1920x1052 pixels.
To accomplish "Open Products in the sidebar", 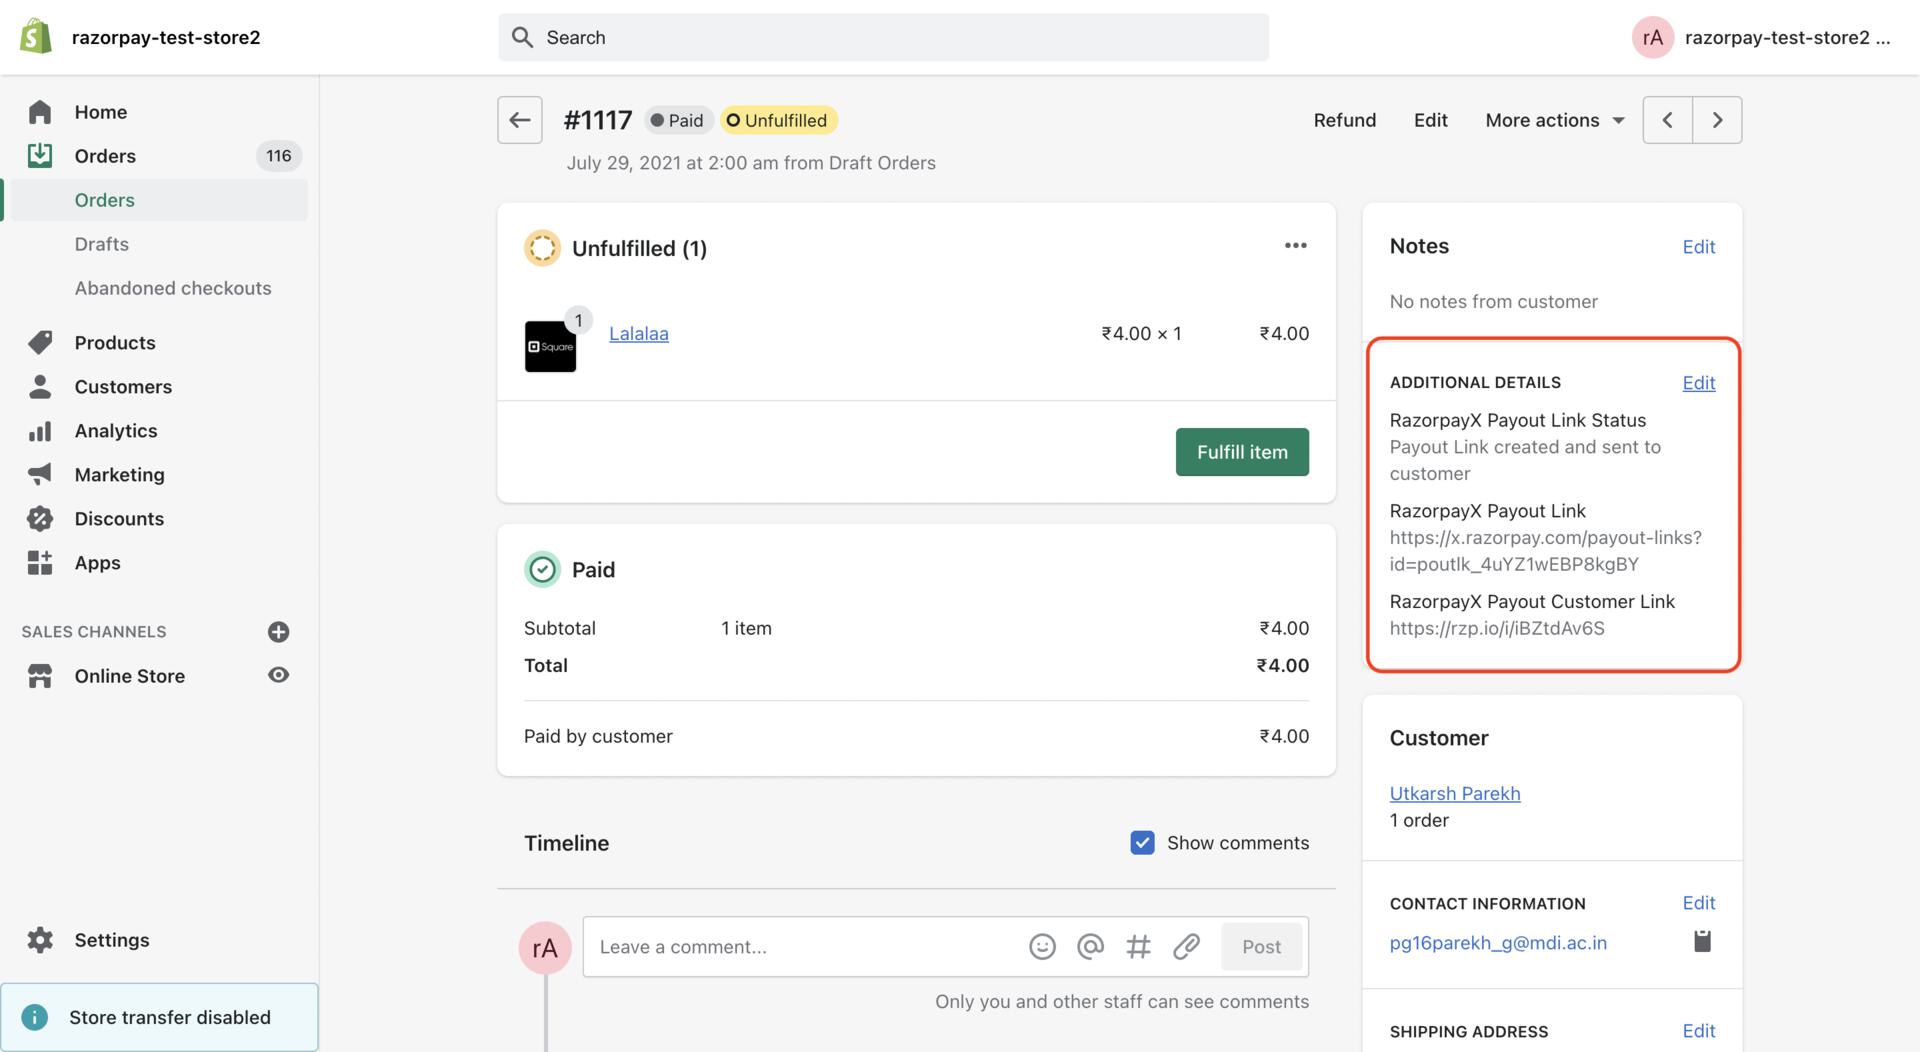I will click(115, 342).
